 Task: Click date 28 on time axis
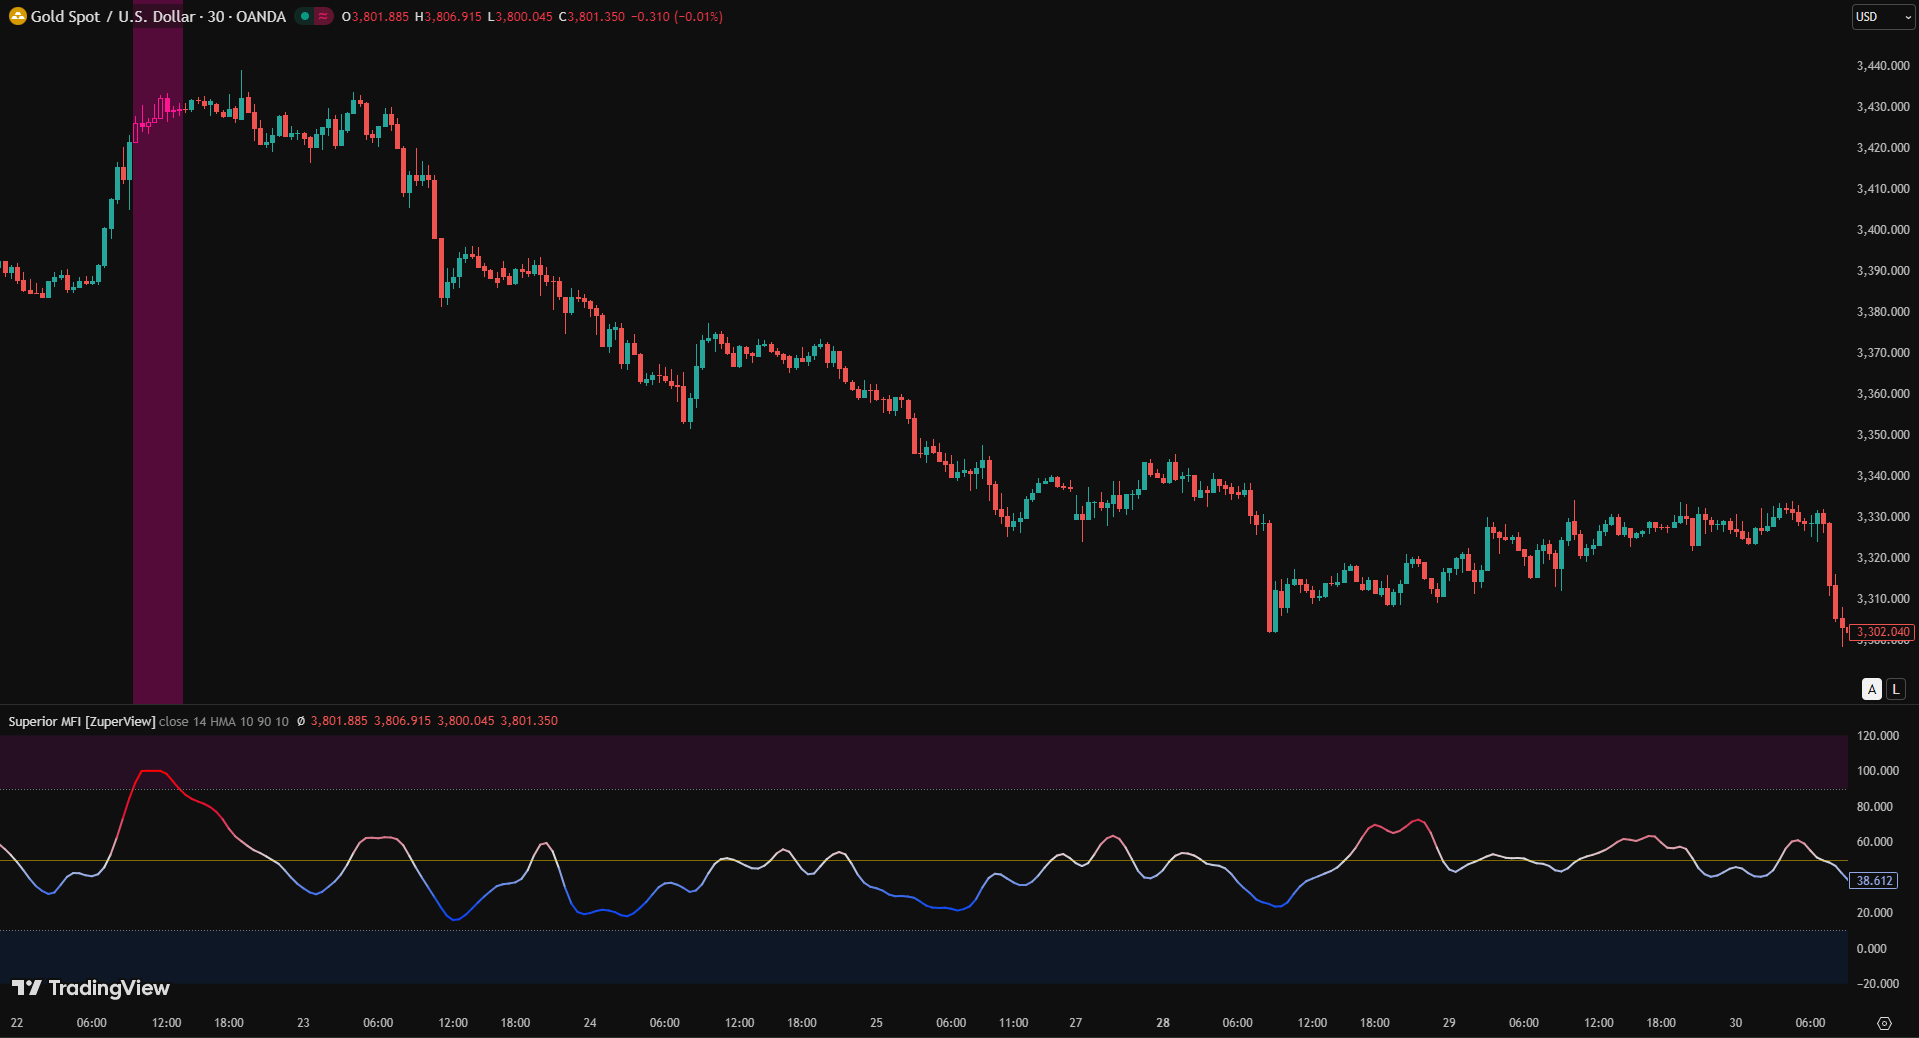coord(1163,1023)
